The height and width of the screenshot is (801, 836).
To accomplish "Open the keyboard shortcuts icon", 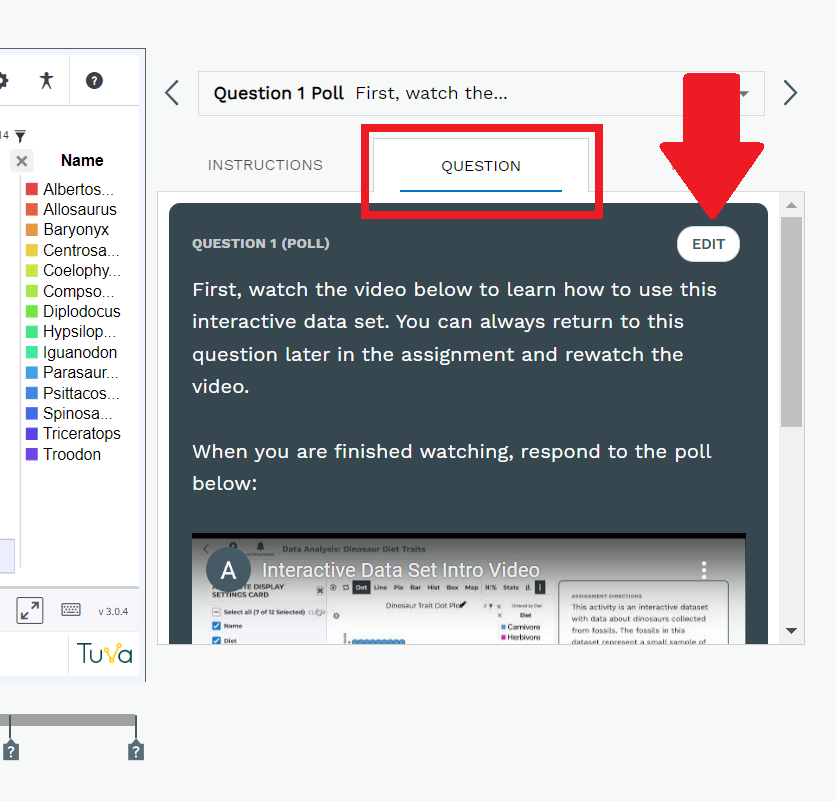I will [x=71, y=610].
